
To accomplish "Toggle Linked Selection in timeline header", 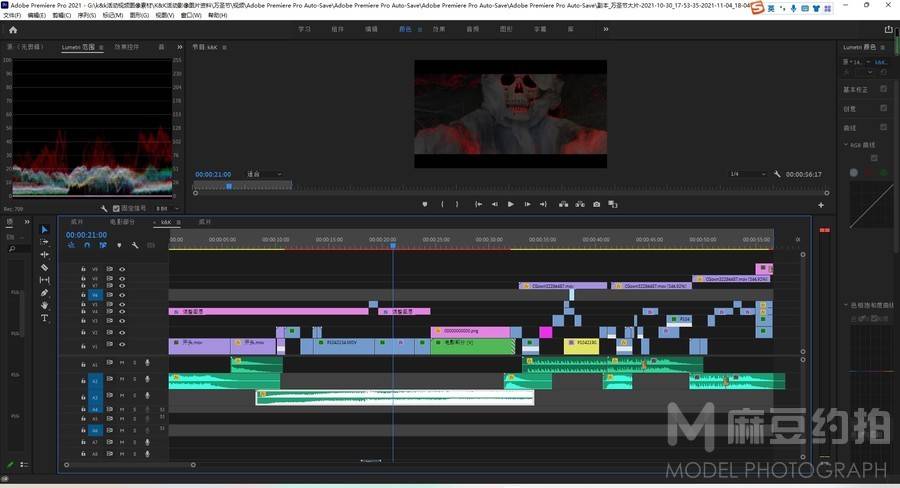I will [x=103, y=245].
